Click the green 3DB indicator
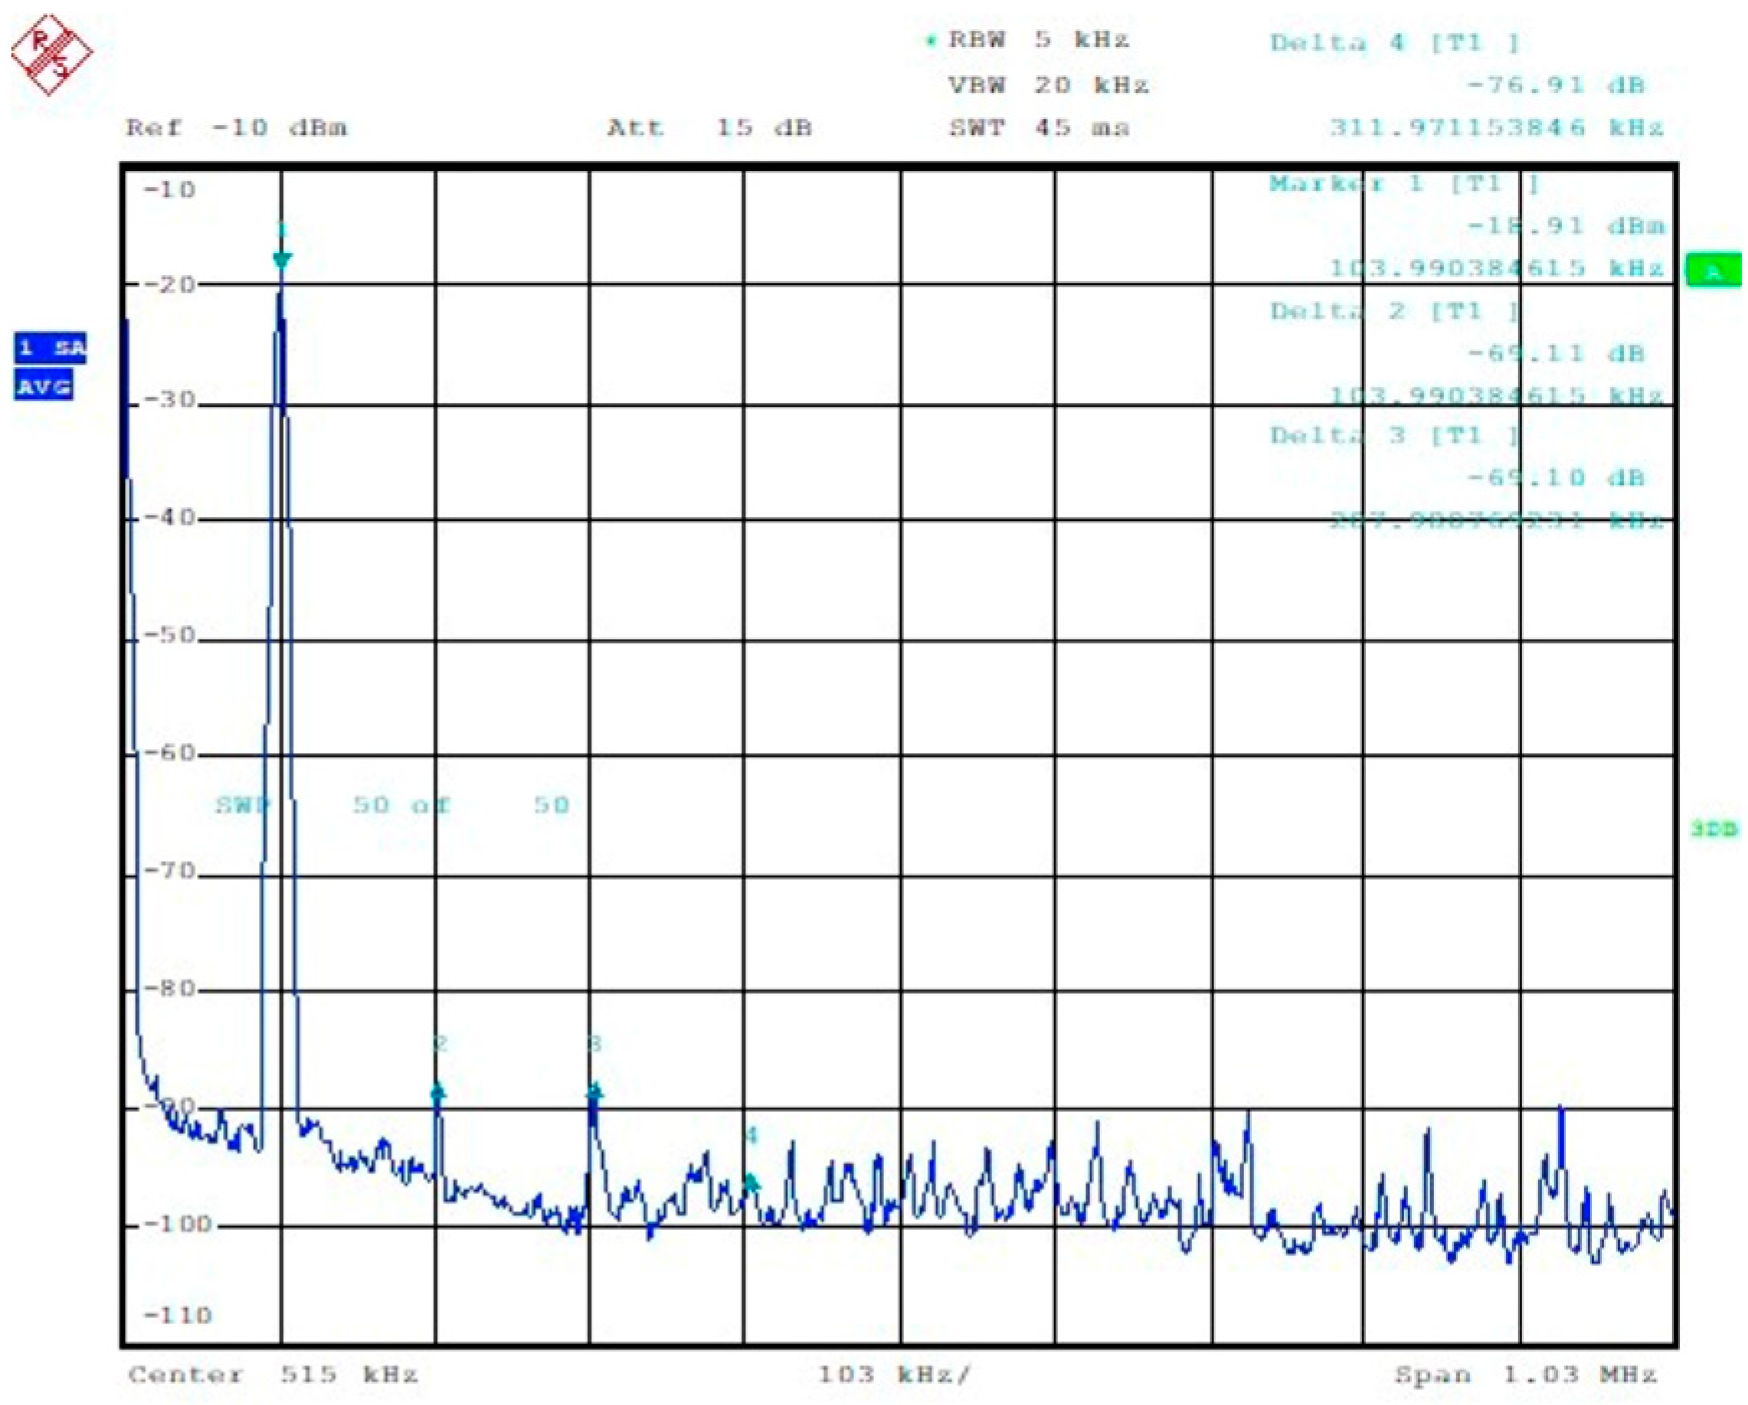This screenshot has width=1748, height=1405. 1714,829
